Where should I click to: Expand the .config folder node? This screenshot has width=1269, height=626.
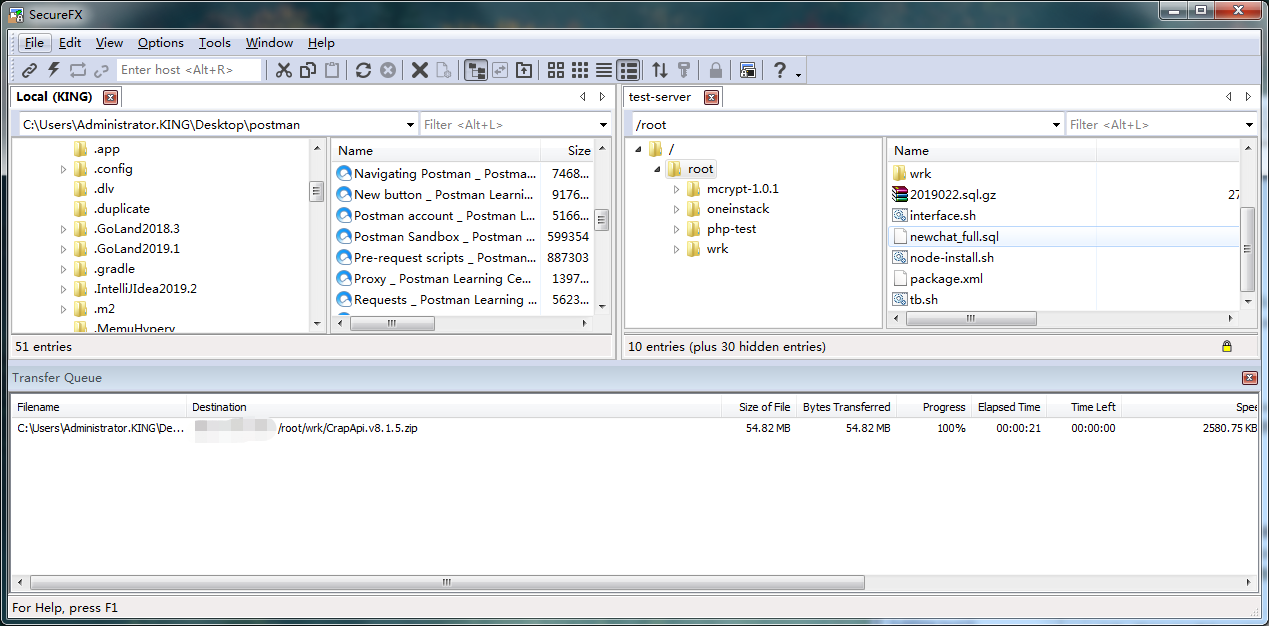click(64, 169)
